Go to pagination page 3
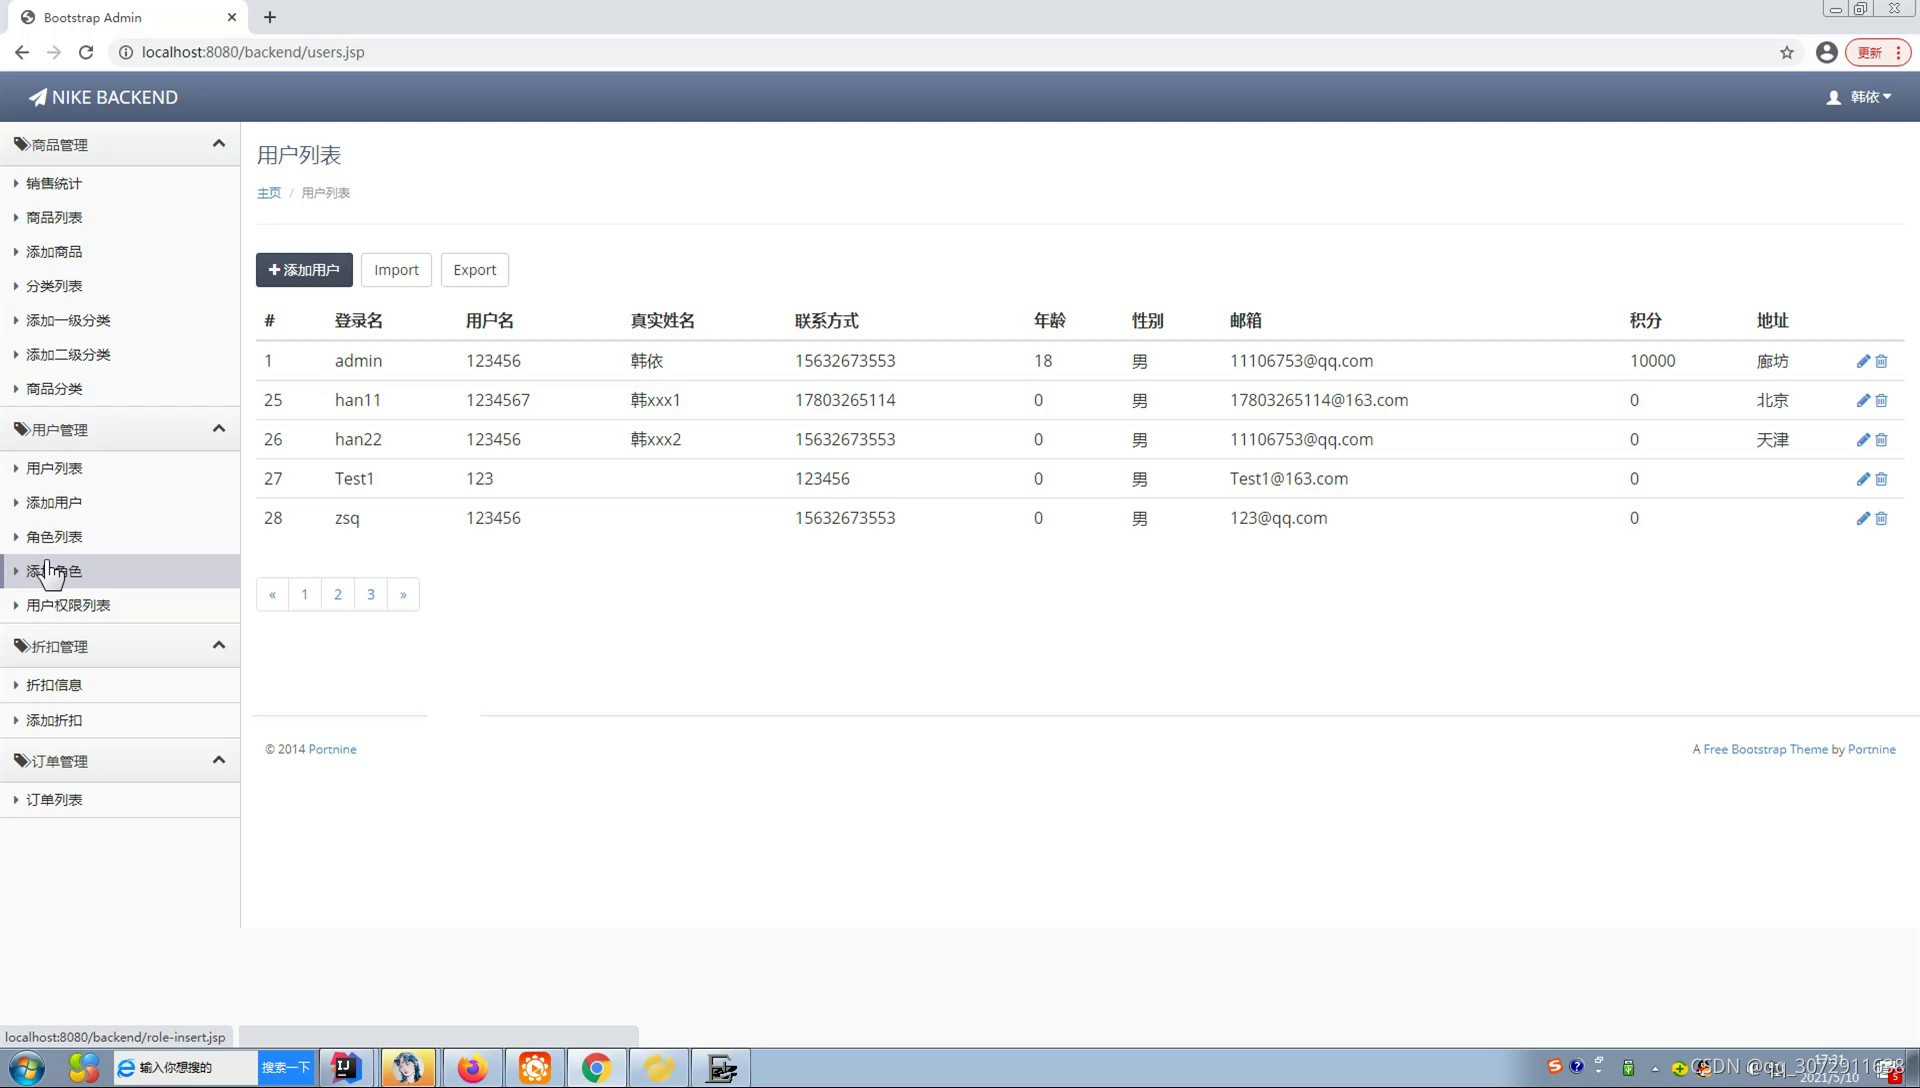This screenshot has width=1920, height=1088. [371, 594]
